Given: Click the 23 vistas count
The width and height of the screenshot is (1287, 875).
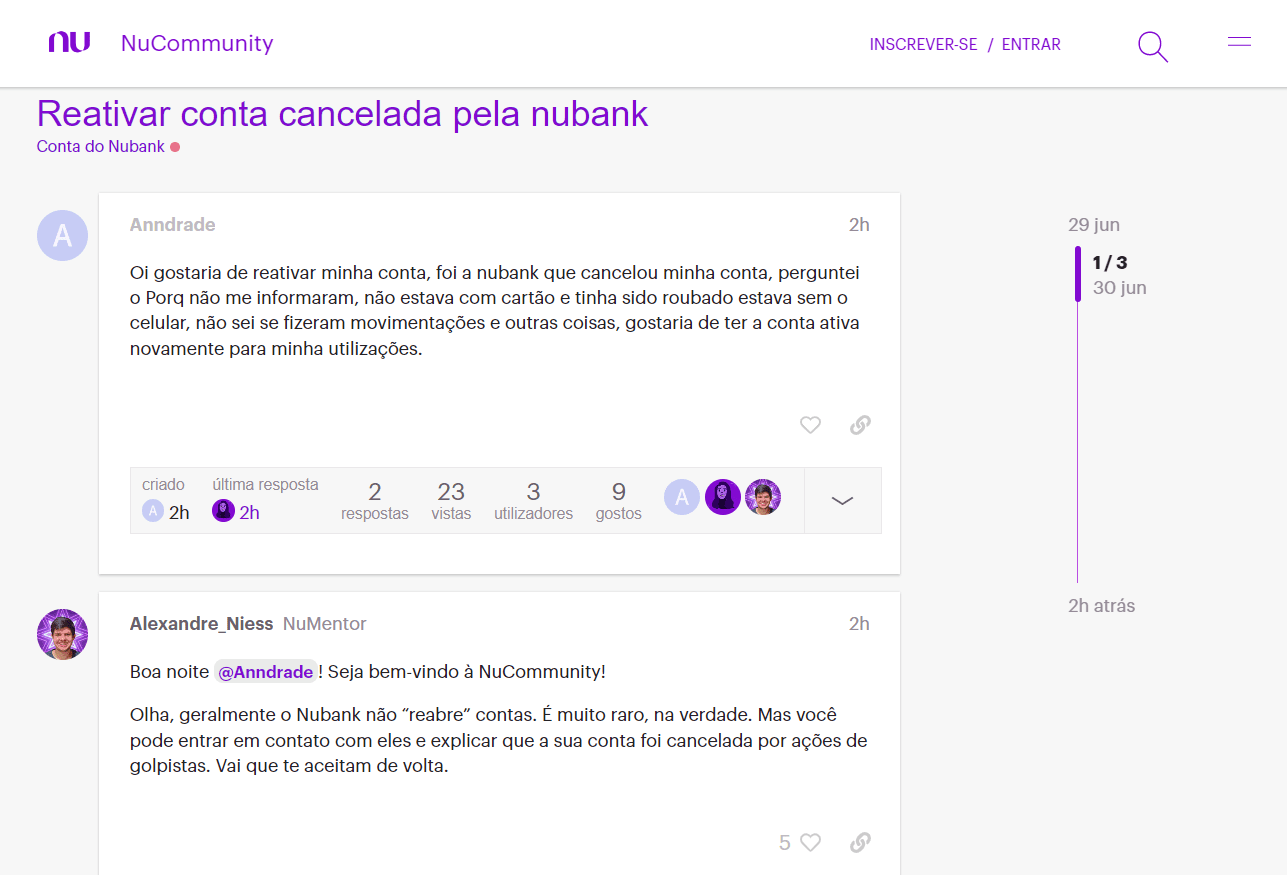Looking at the screenshot, I should click(x=451, y=501).
